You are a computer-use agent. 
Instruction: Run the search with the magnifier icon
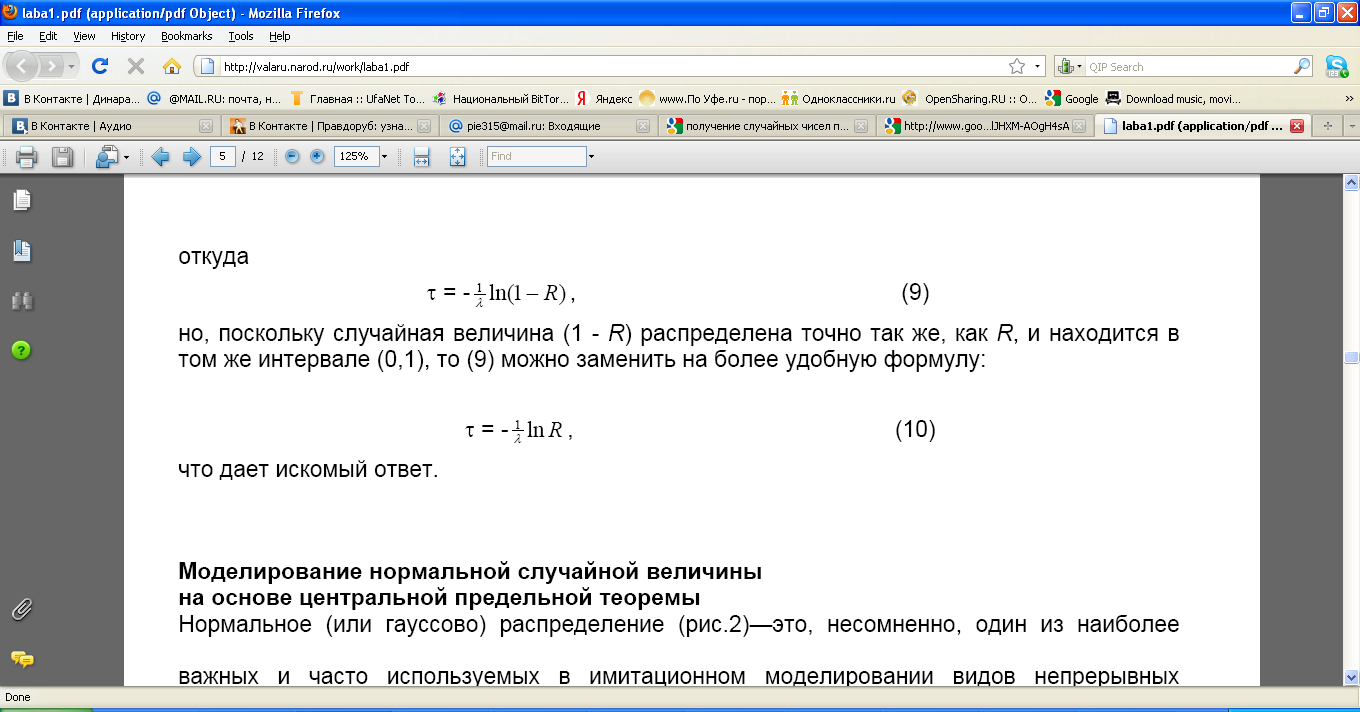1302,67
